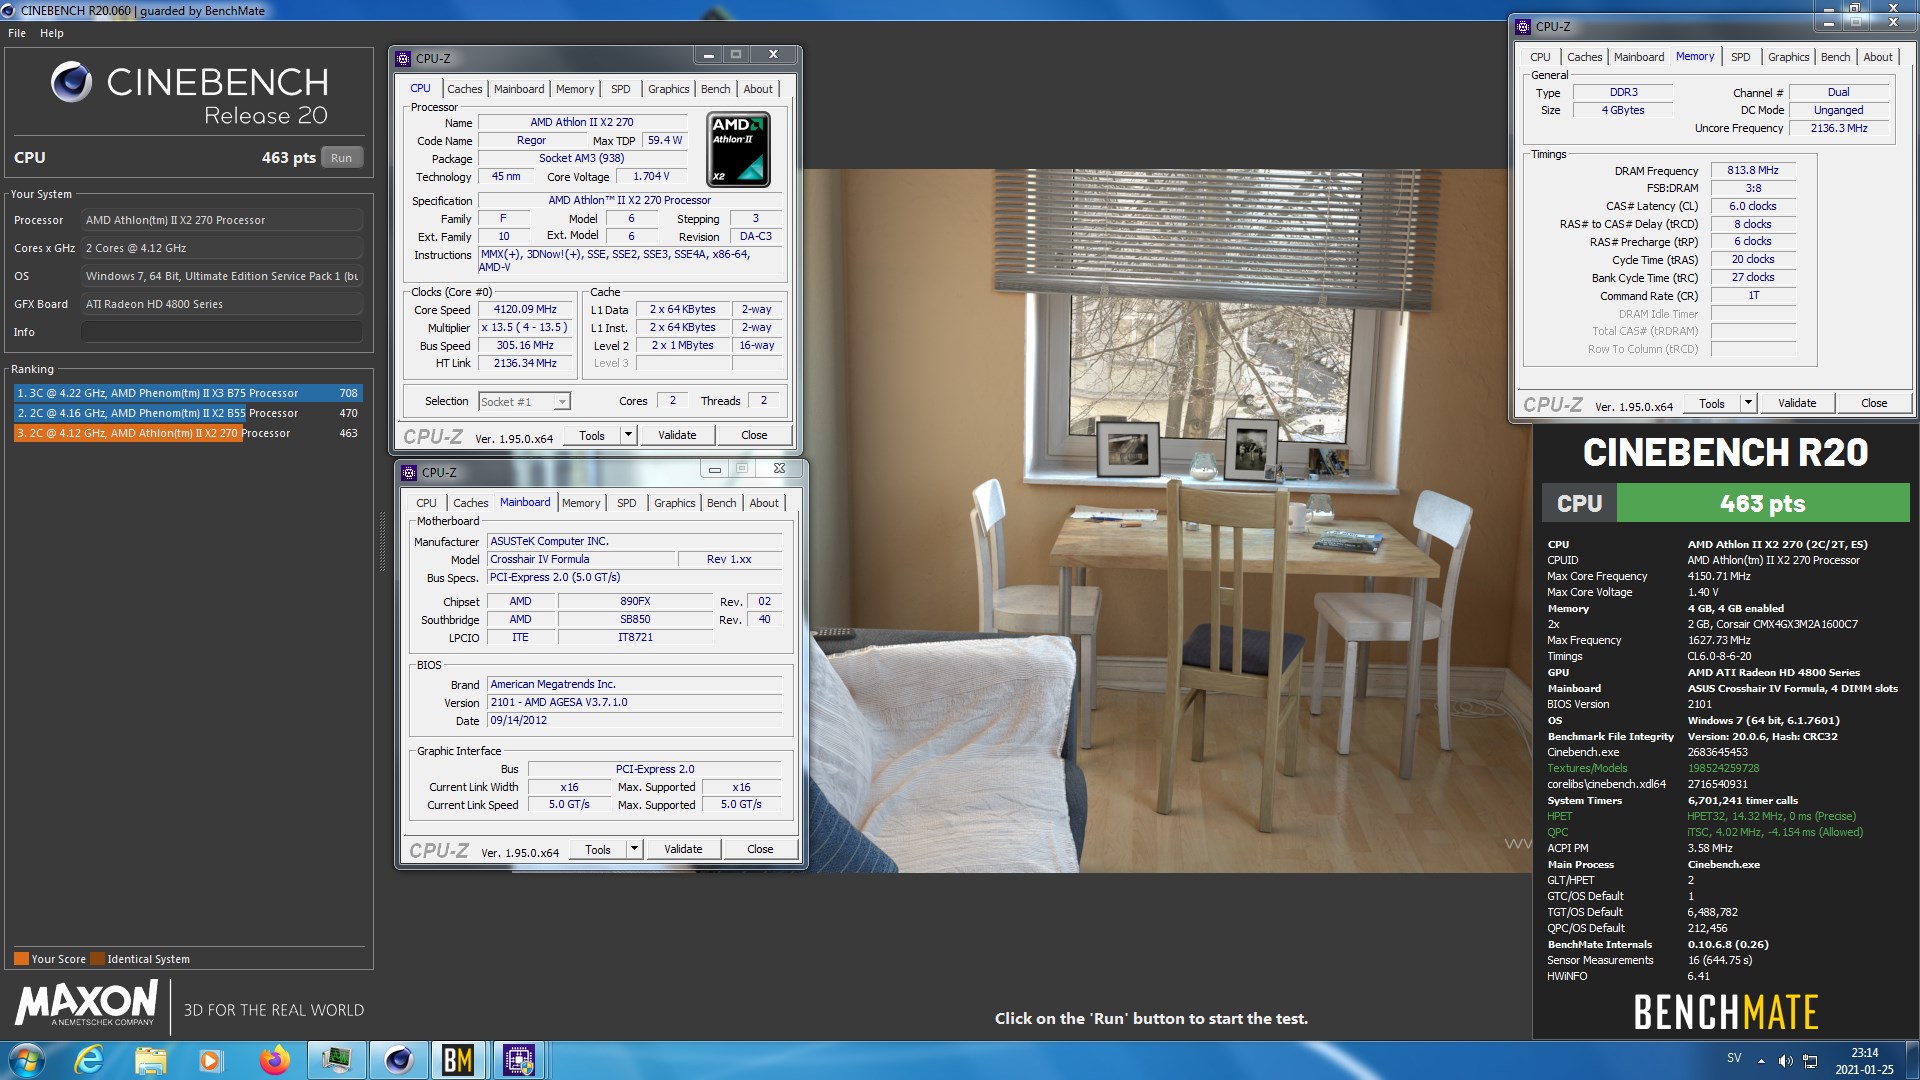The image size is (1920, 1080).
Task: Select ranking row Phenom II X3 B75
Action: point(187,393)
